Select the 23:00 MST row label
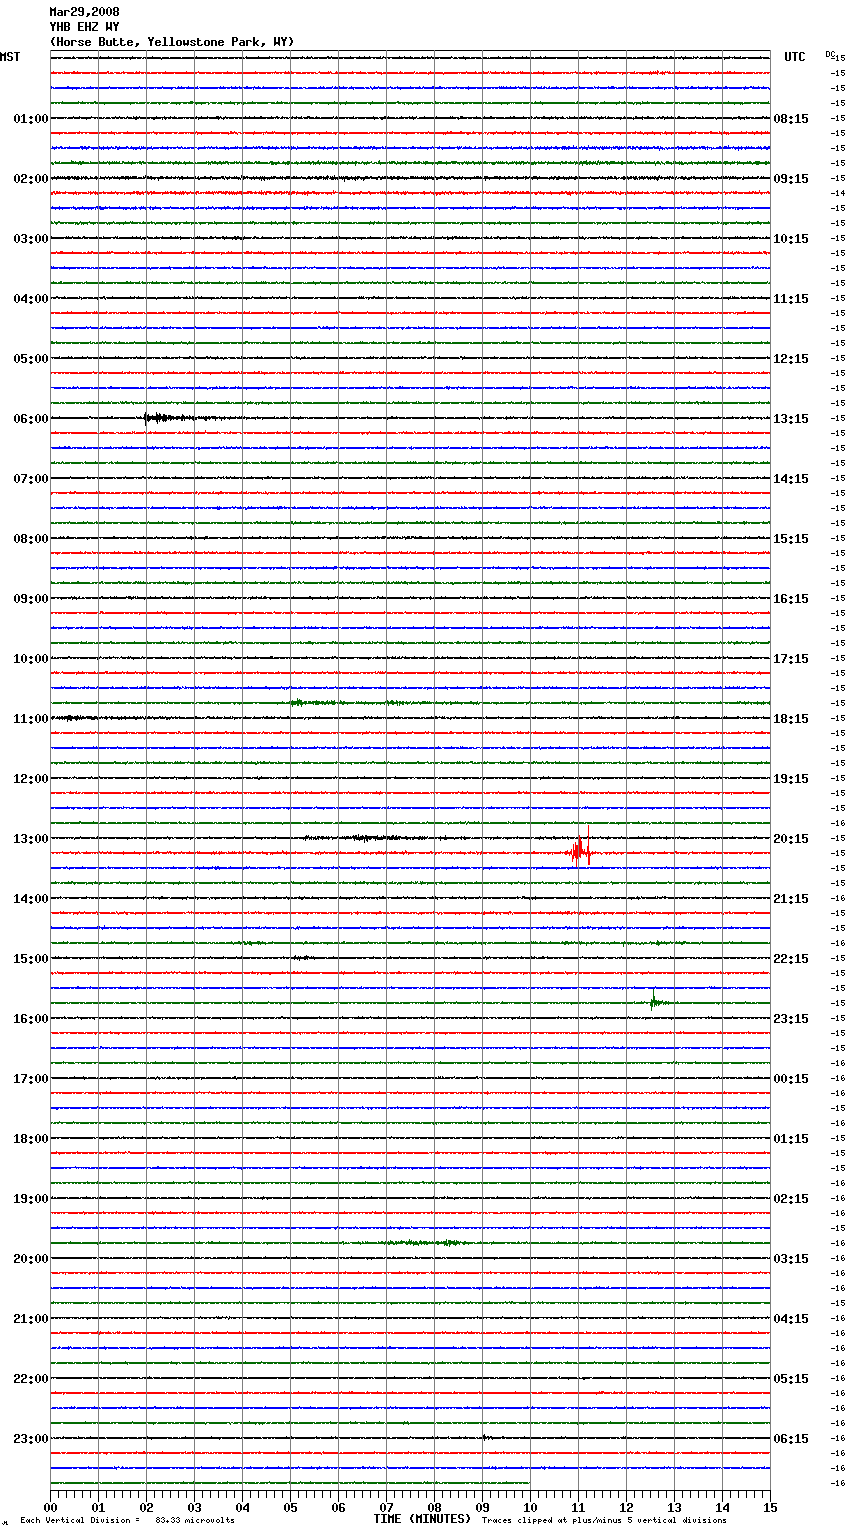 (x=31, y=1439)
